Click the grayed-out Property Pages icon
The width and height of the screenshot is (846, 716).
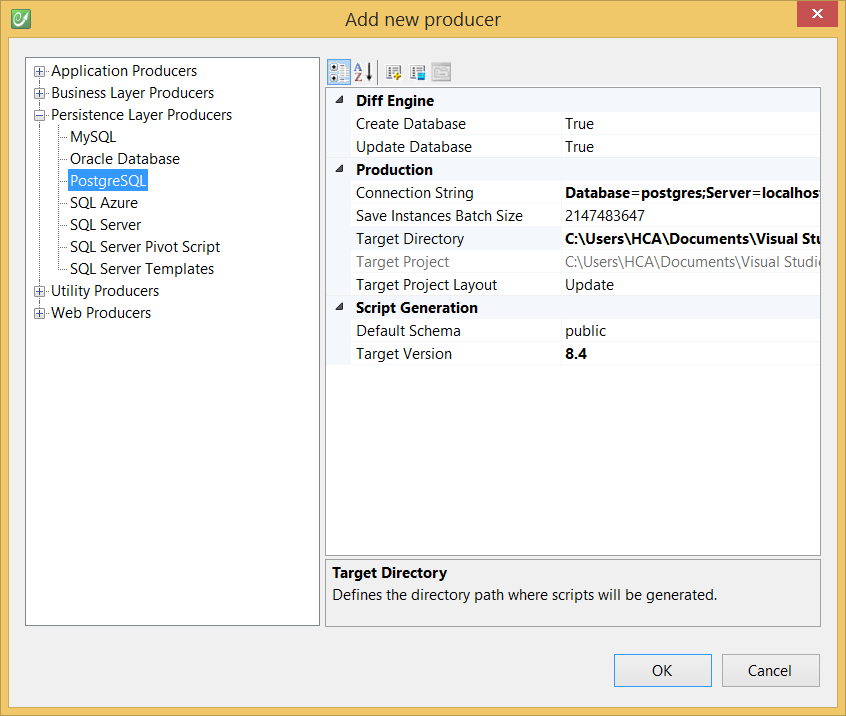tap(441, 72)
